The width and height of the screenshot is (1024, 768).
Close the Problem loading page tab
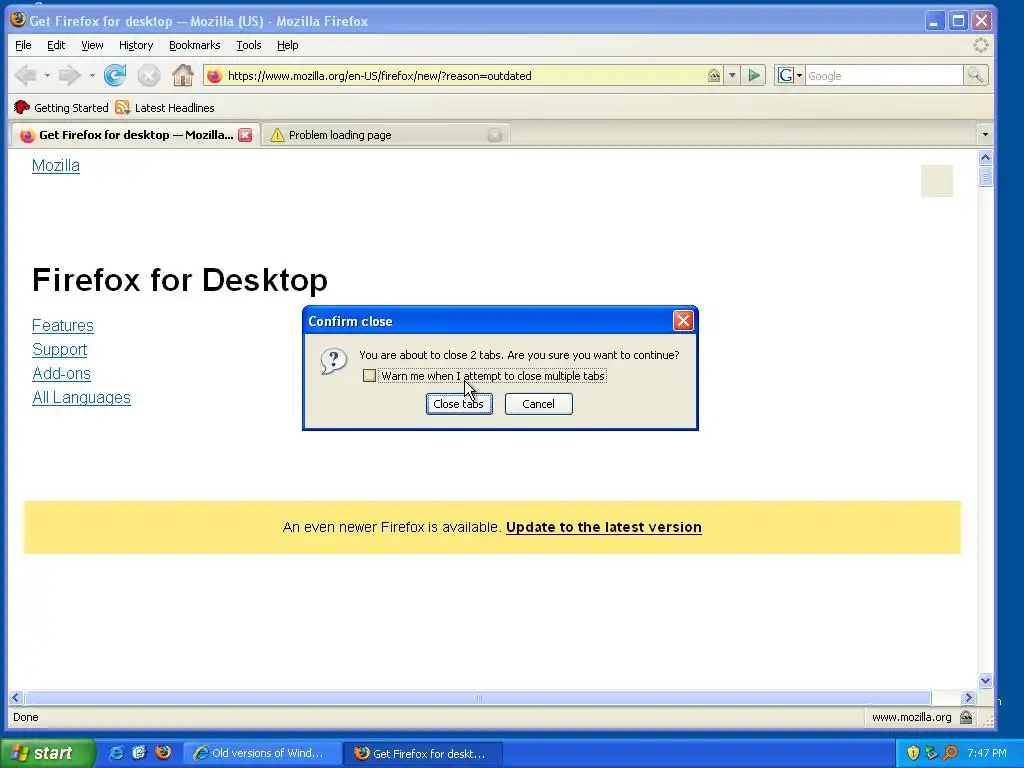click(x=495, y=135)
